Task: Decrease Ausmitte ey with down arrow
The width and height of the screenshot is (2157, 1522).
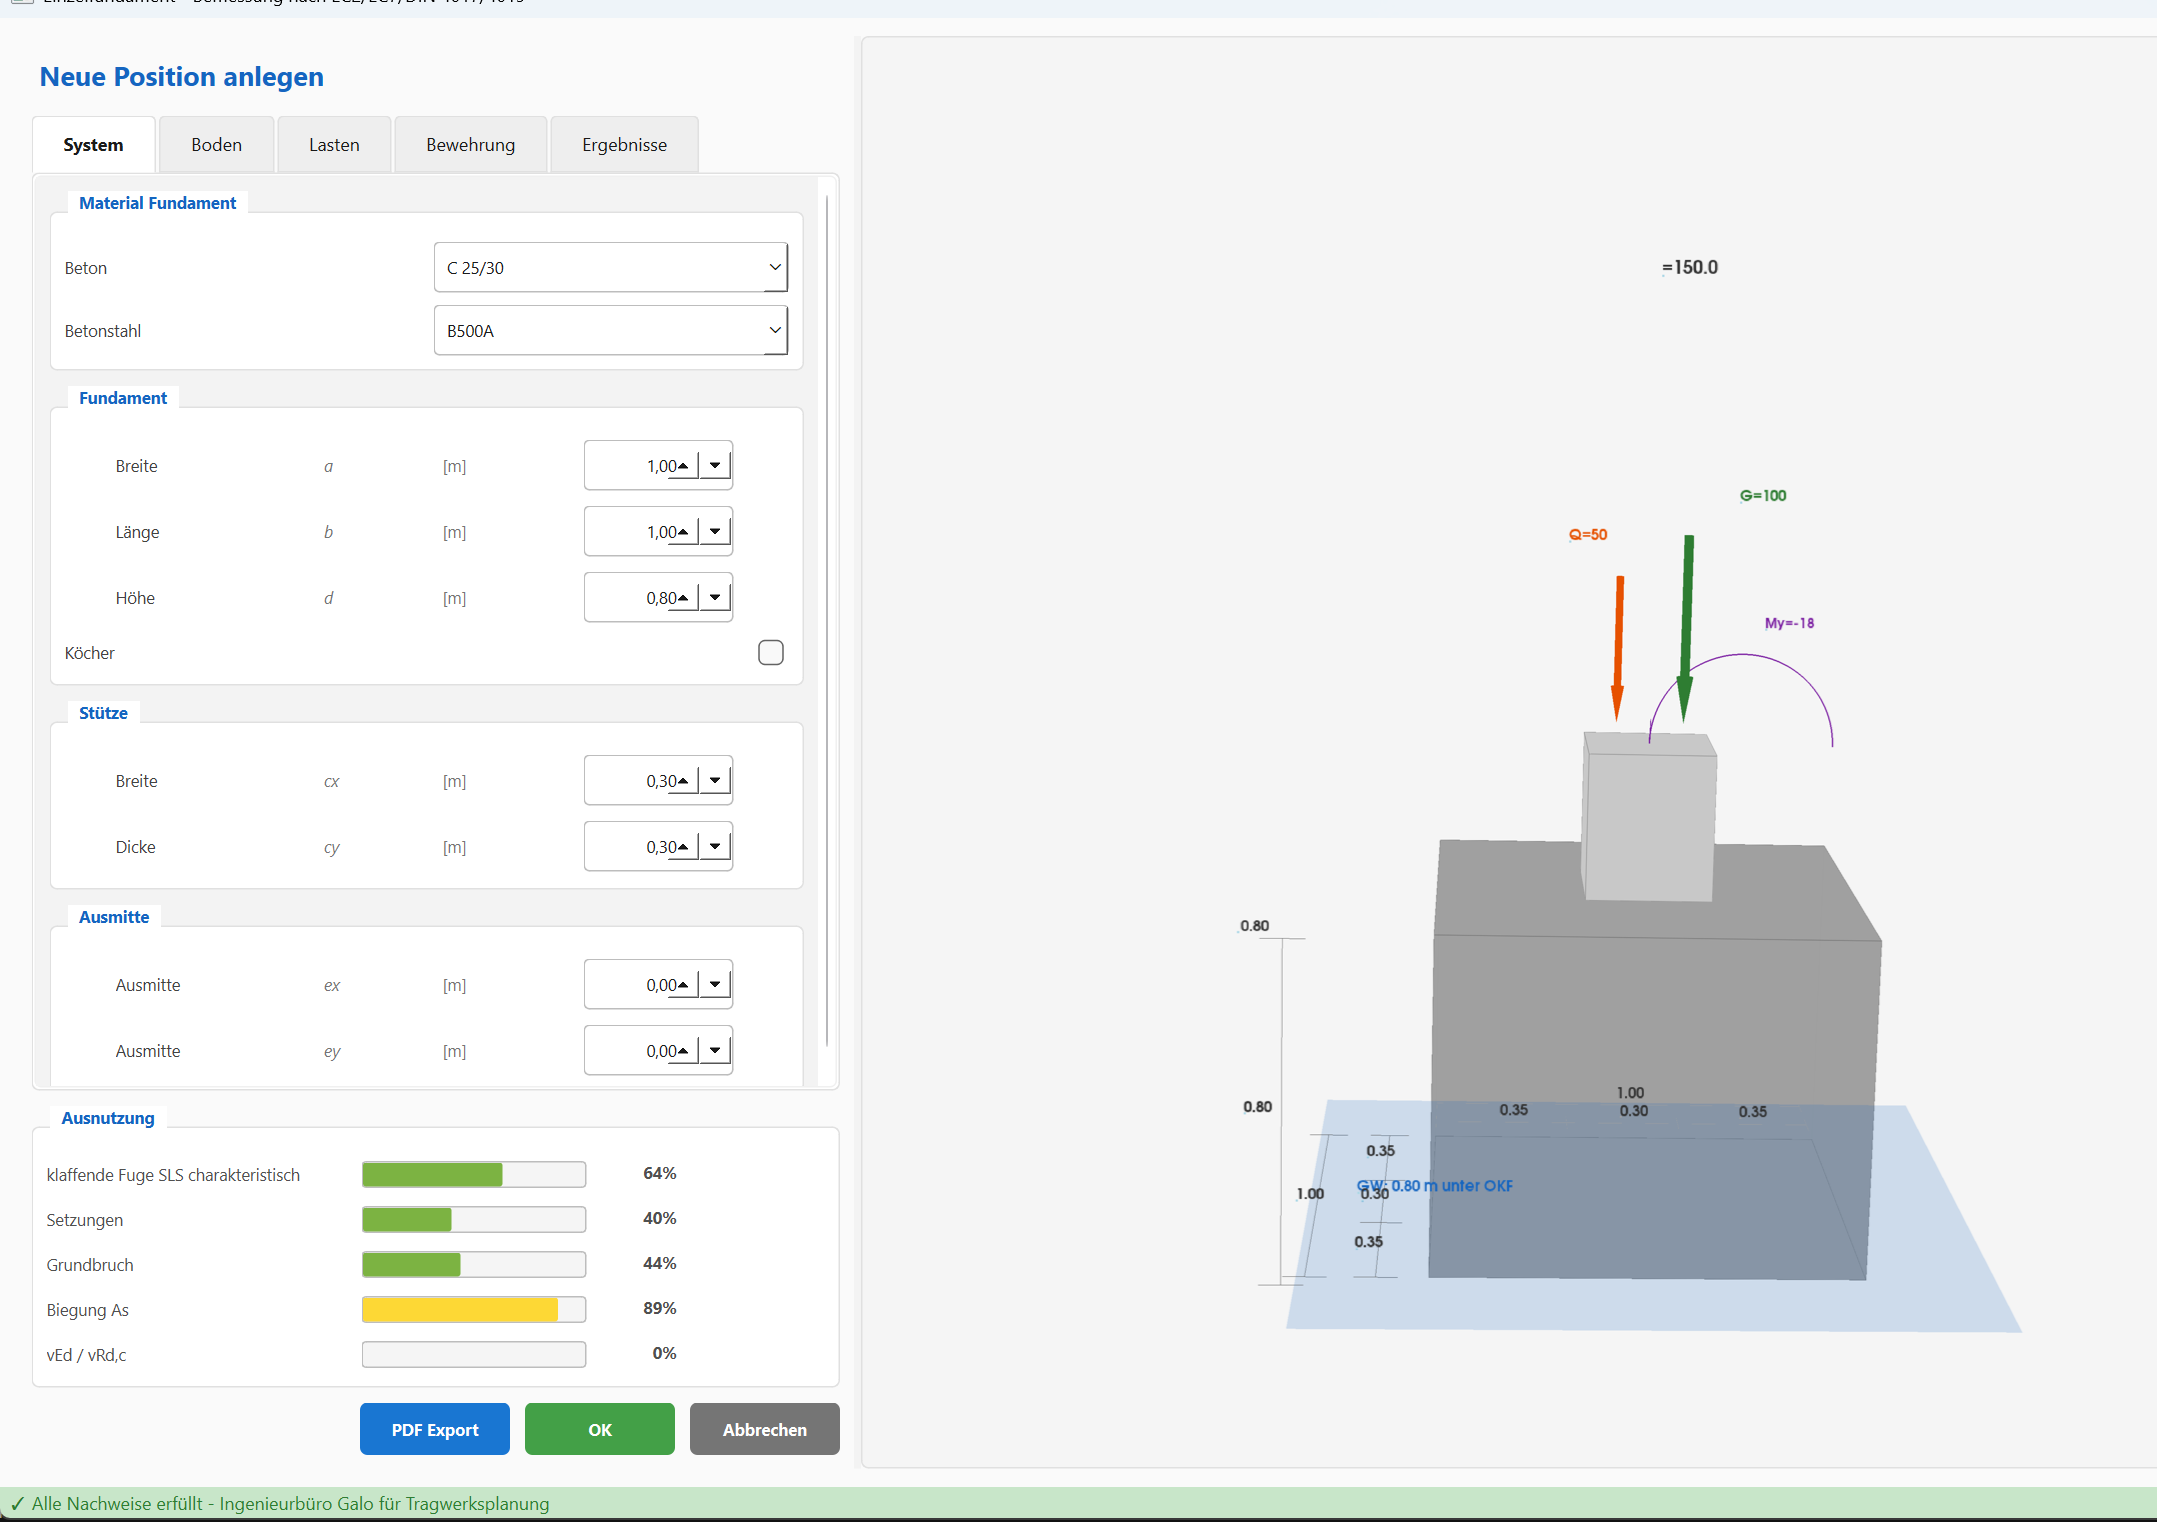Action: click(x=715, y=1051)
